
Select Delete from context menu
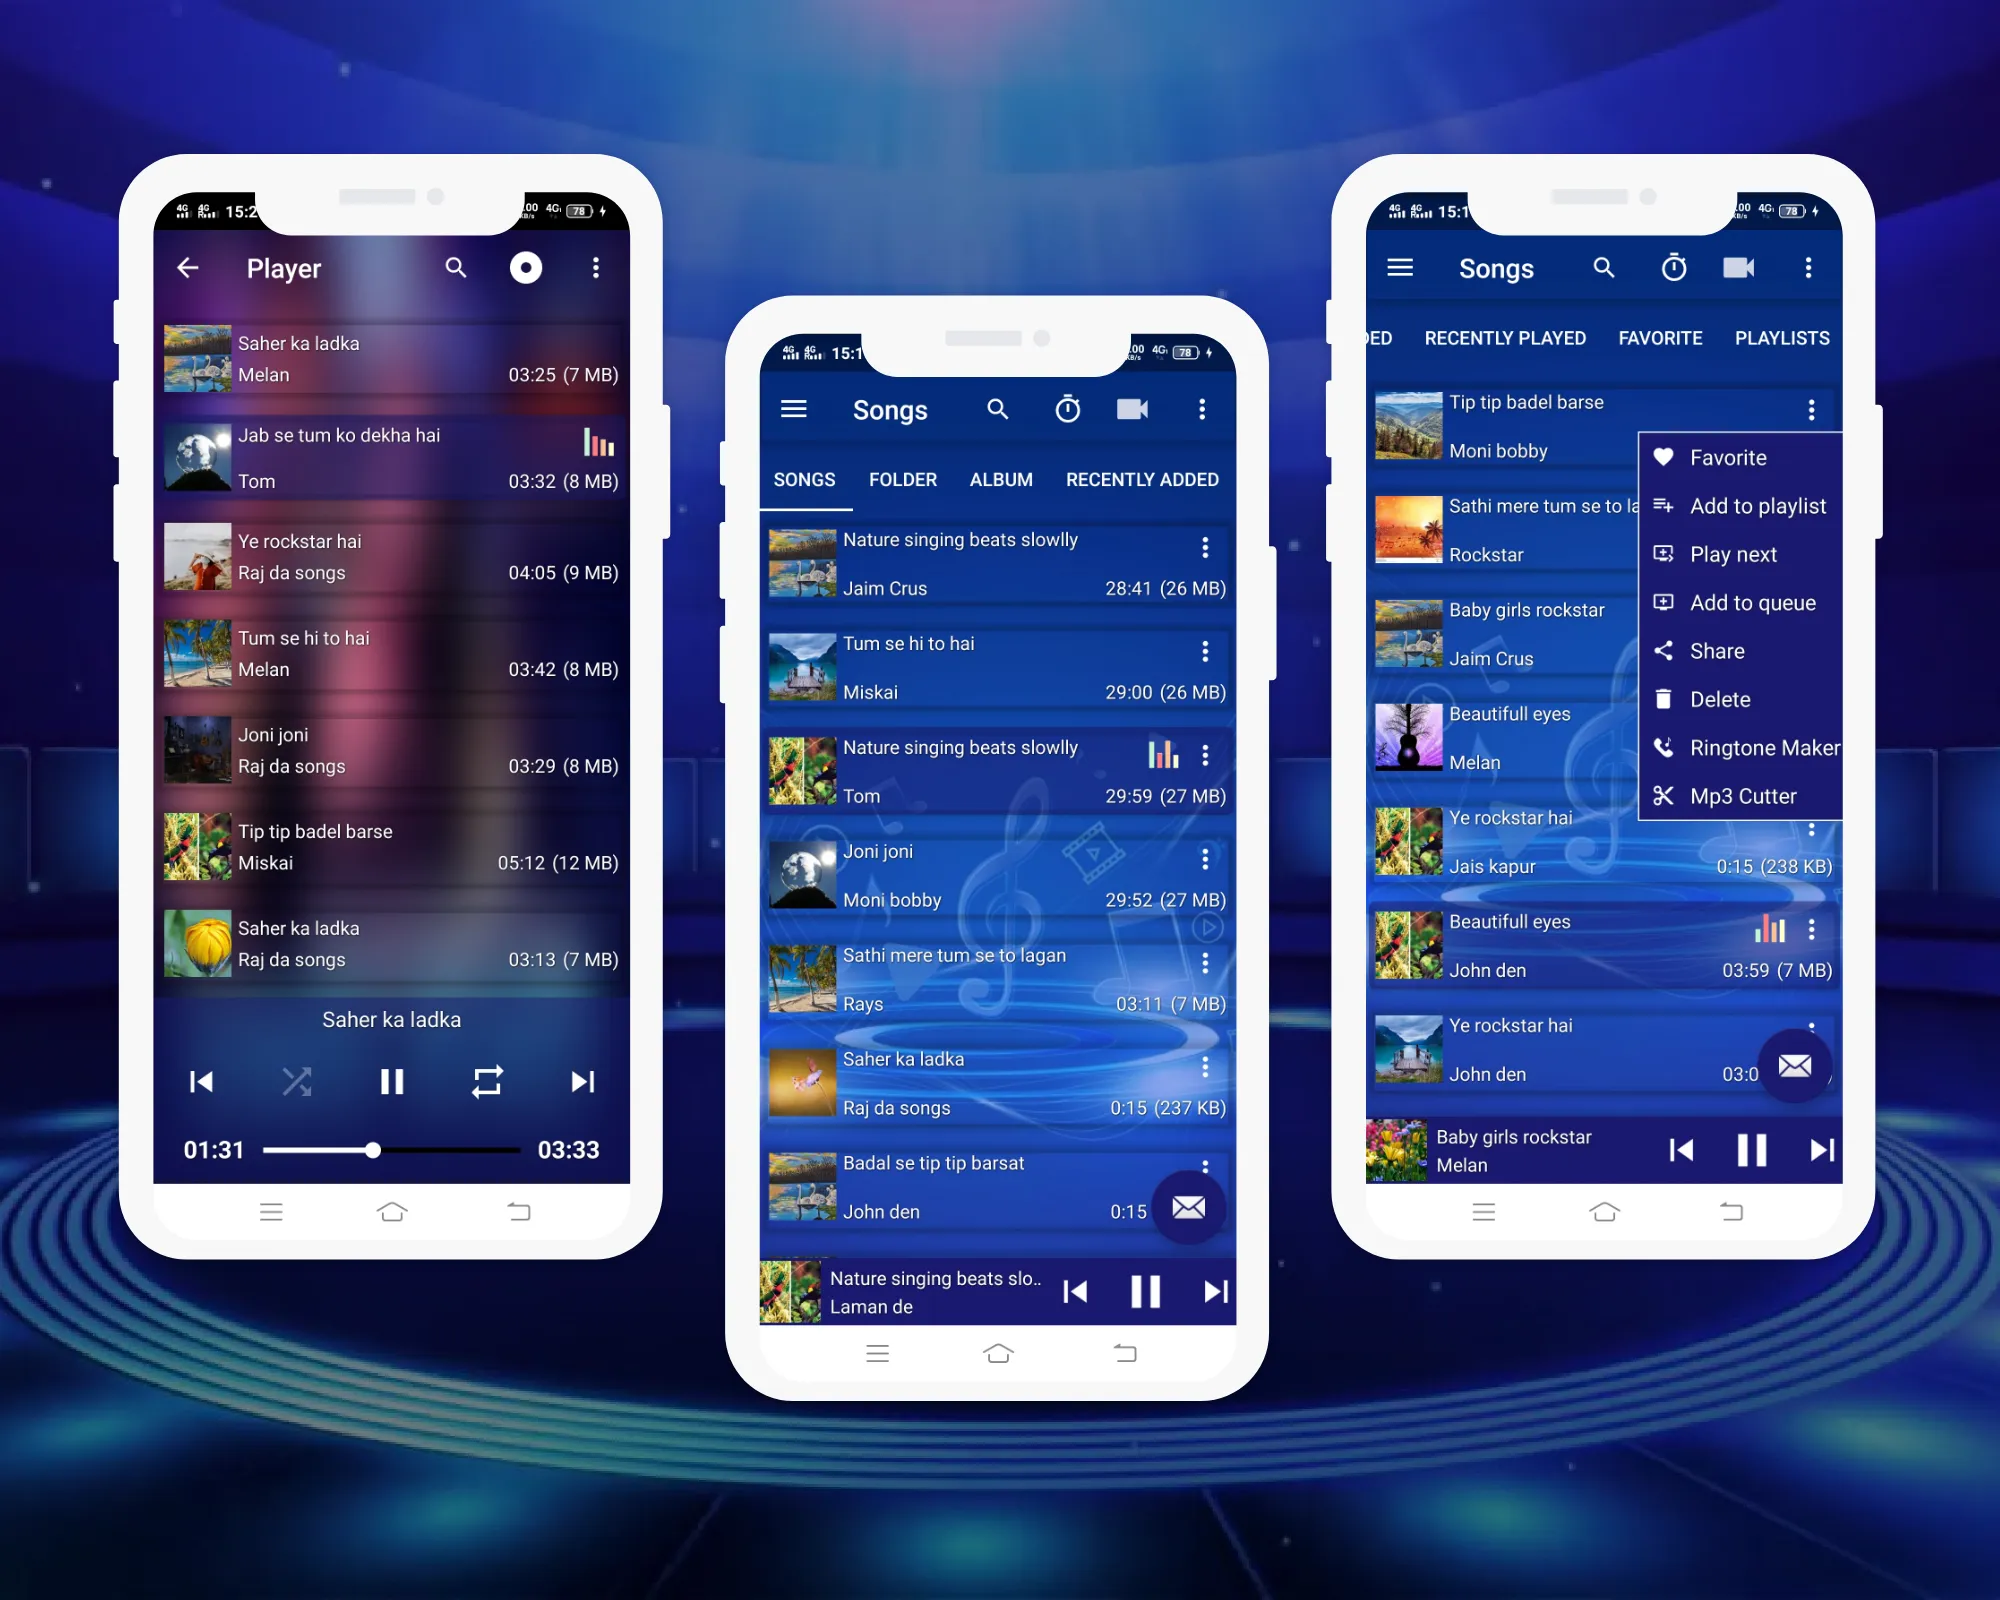pos(1722,699)
